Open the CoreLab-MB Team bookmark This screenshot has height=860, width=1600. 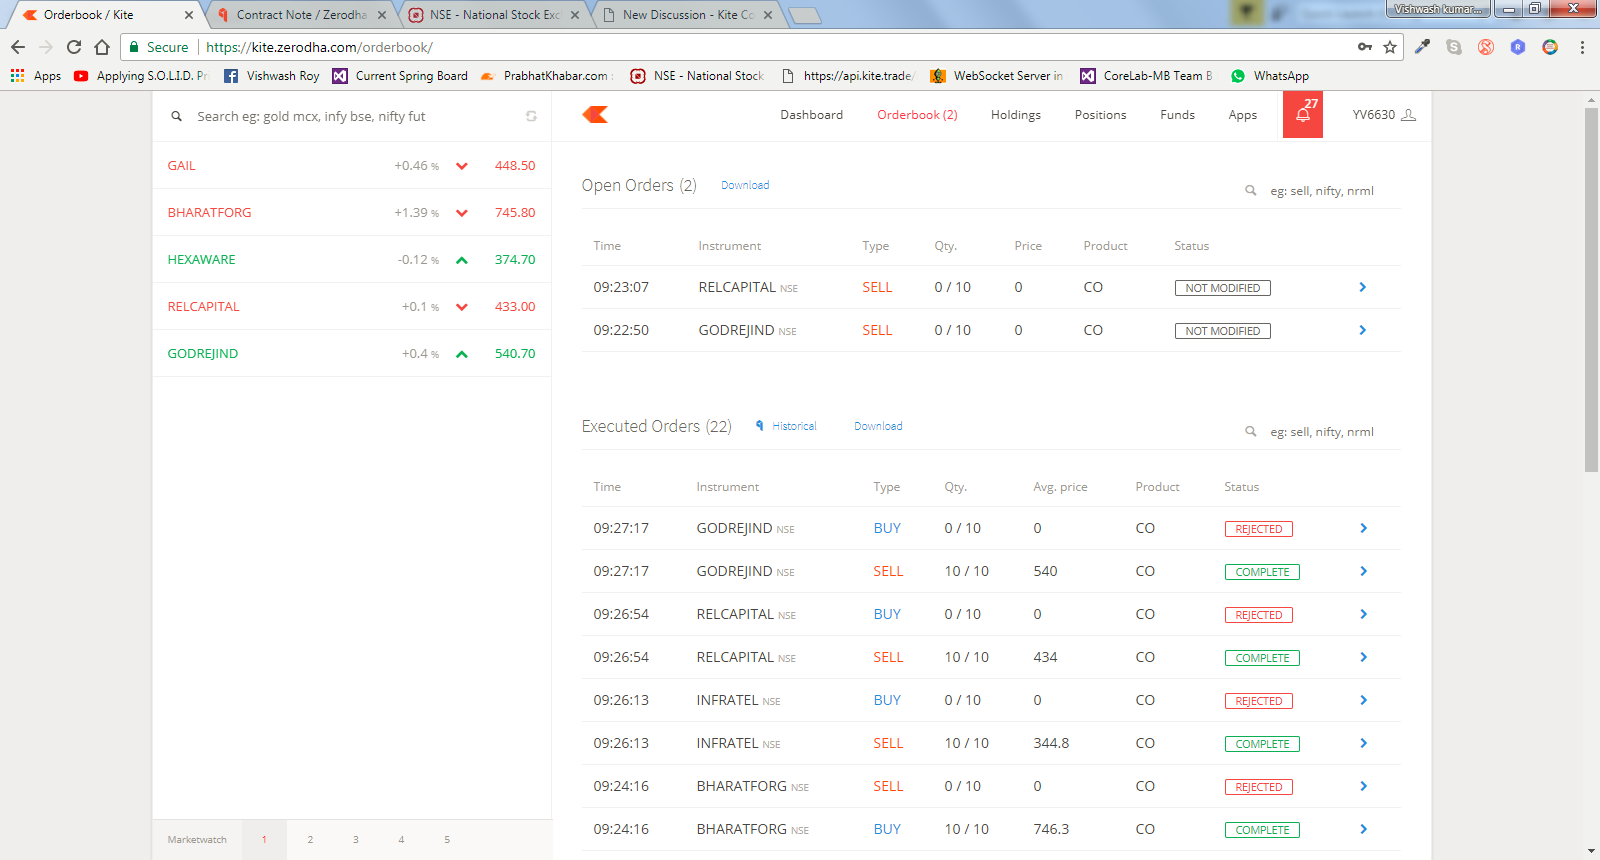click(1147, 76)
